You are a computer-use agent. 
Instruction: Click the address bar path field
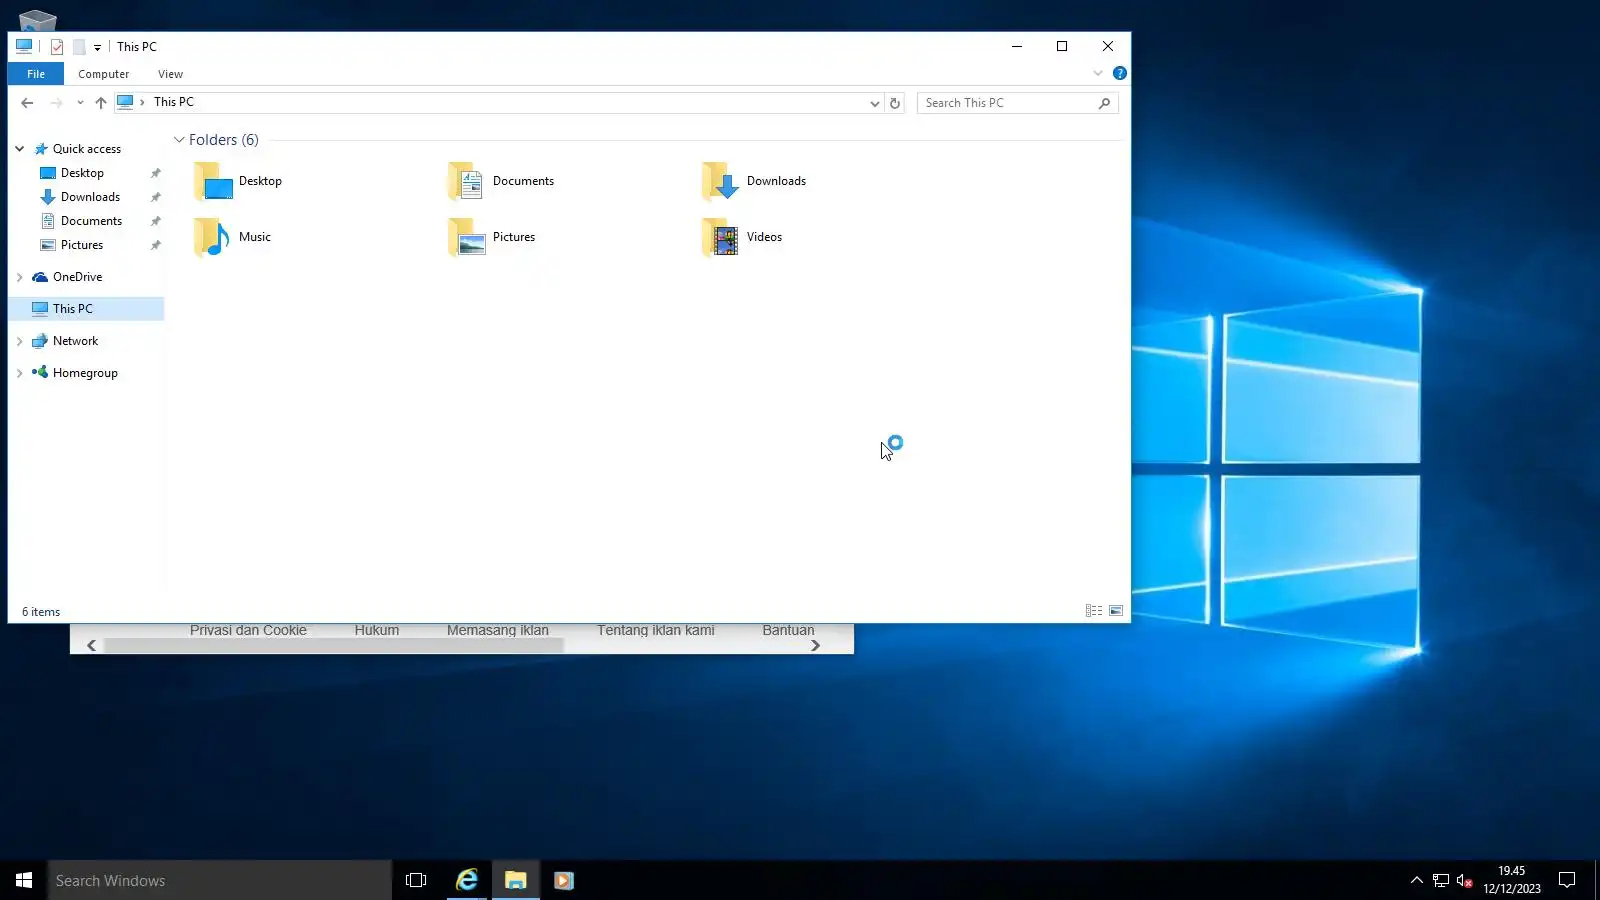coord(500,103)
